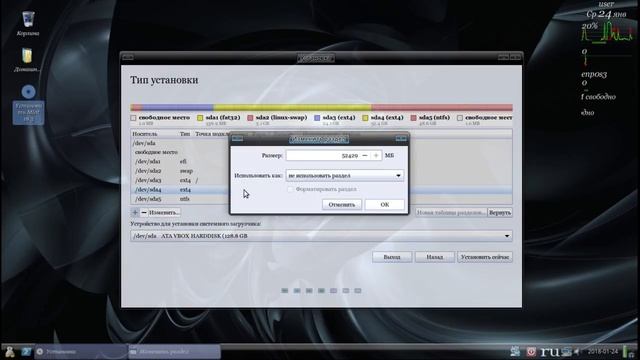Click the CPU usage graph desktop widget
The height and width of the screenshot is (360, 640).
tap(607, 32)
